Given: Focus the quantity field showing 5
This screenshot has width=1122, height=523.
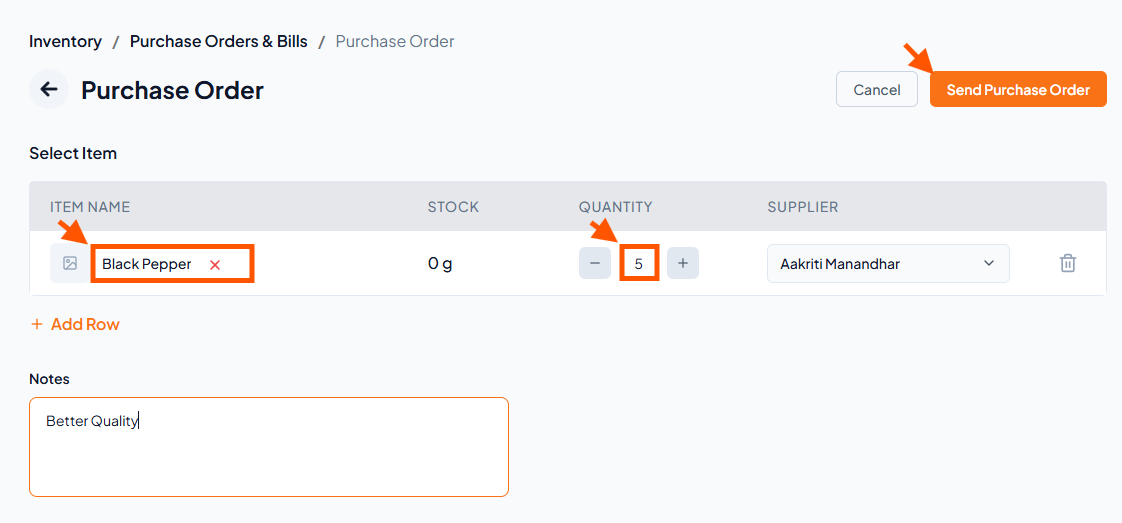Looking at the screenshot, I should [638, 264].
